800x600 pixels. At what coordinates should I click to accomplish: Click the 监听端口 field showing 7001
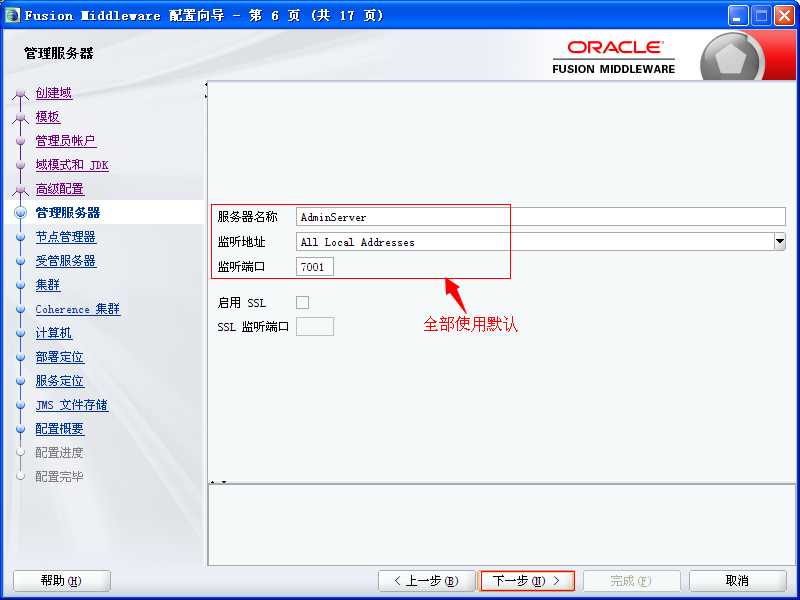315,267
